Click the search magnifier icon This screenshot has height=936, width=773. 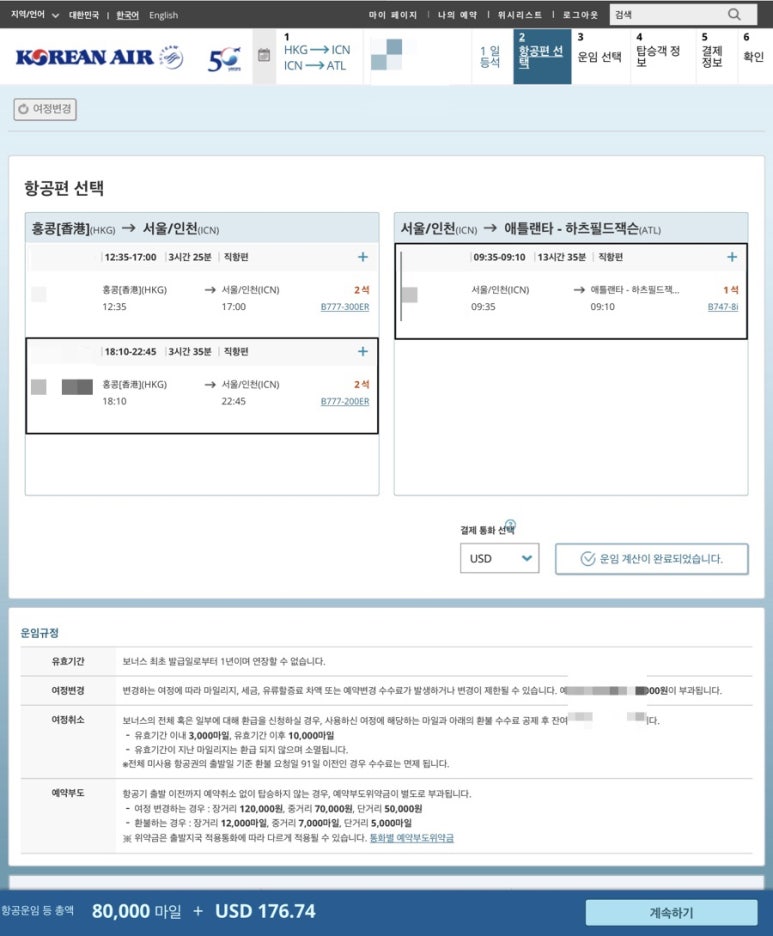pyautogui.click(x=734, y=14)
